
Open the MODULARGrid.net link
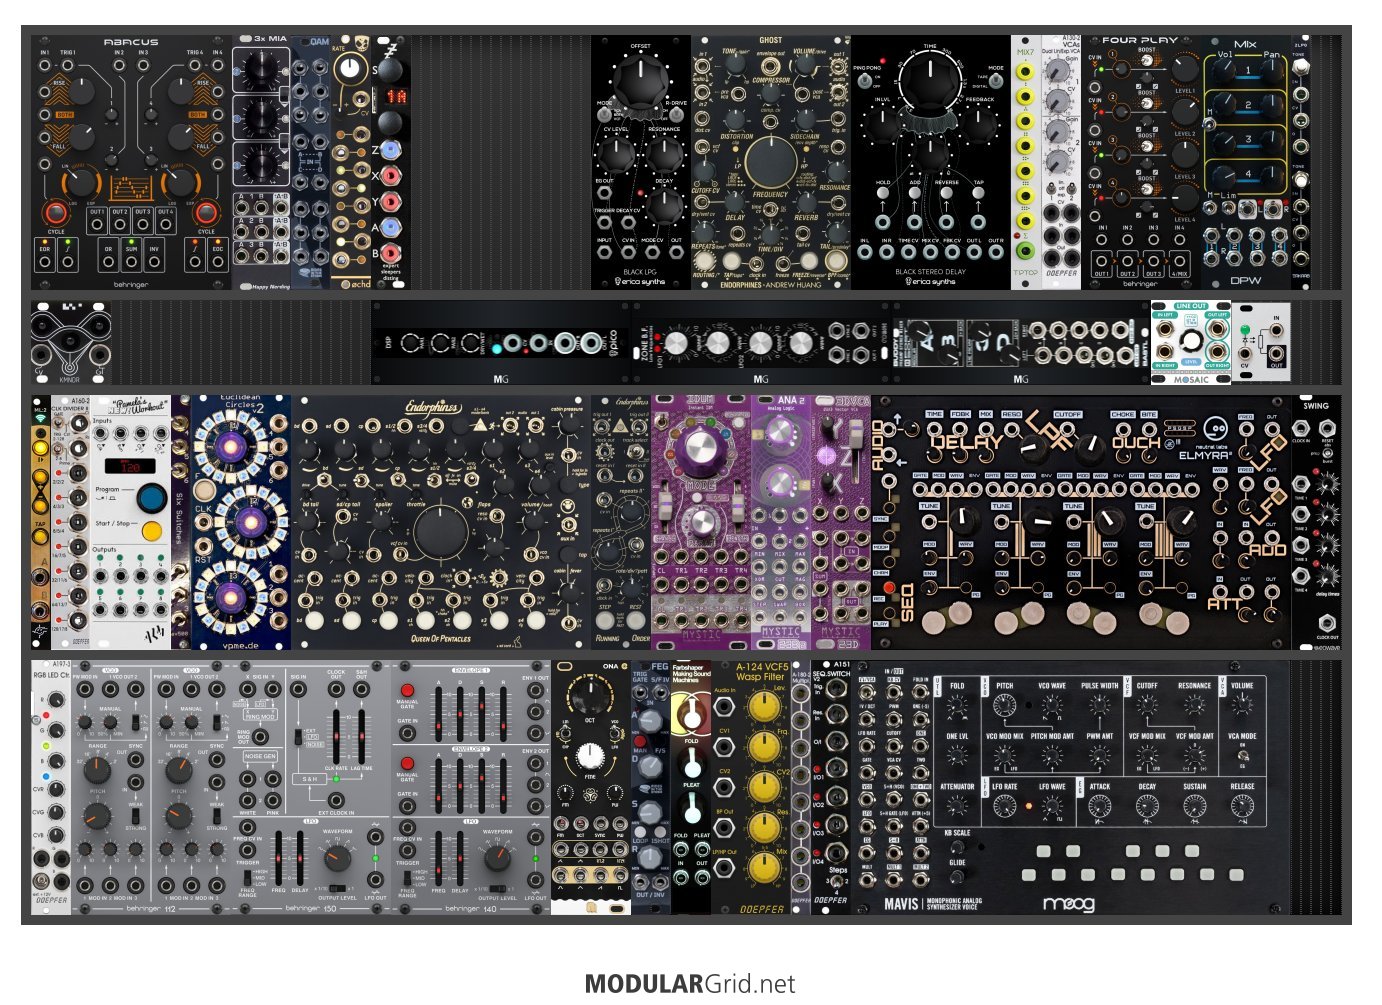pos(690,984)
